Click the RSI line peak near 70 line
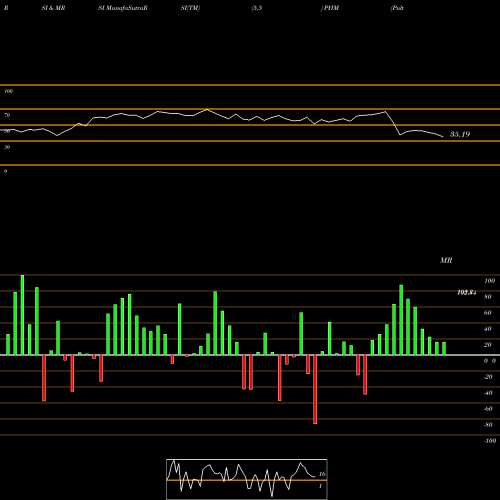500x500 pixels. click(207, 109)
